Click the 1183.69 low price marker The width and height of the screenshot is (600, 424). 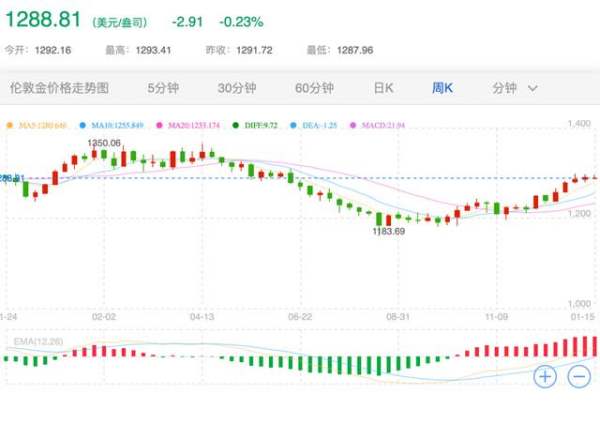[x=388, y=231]
